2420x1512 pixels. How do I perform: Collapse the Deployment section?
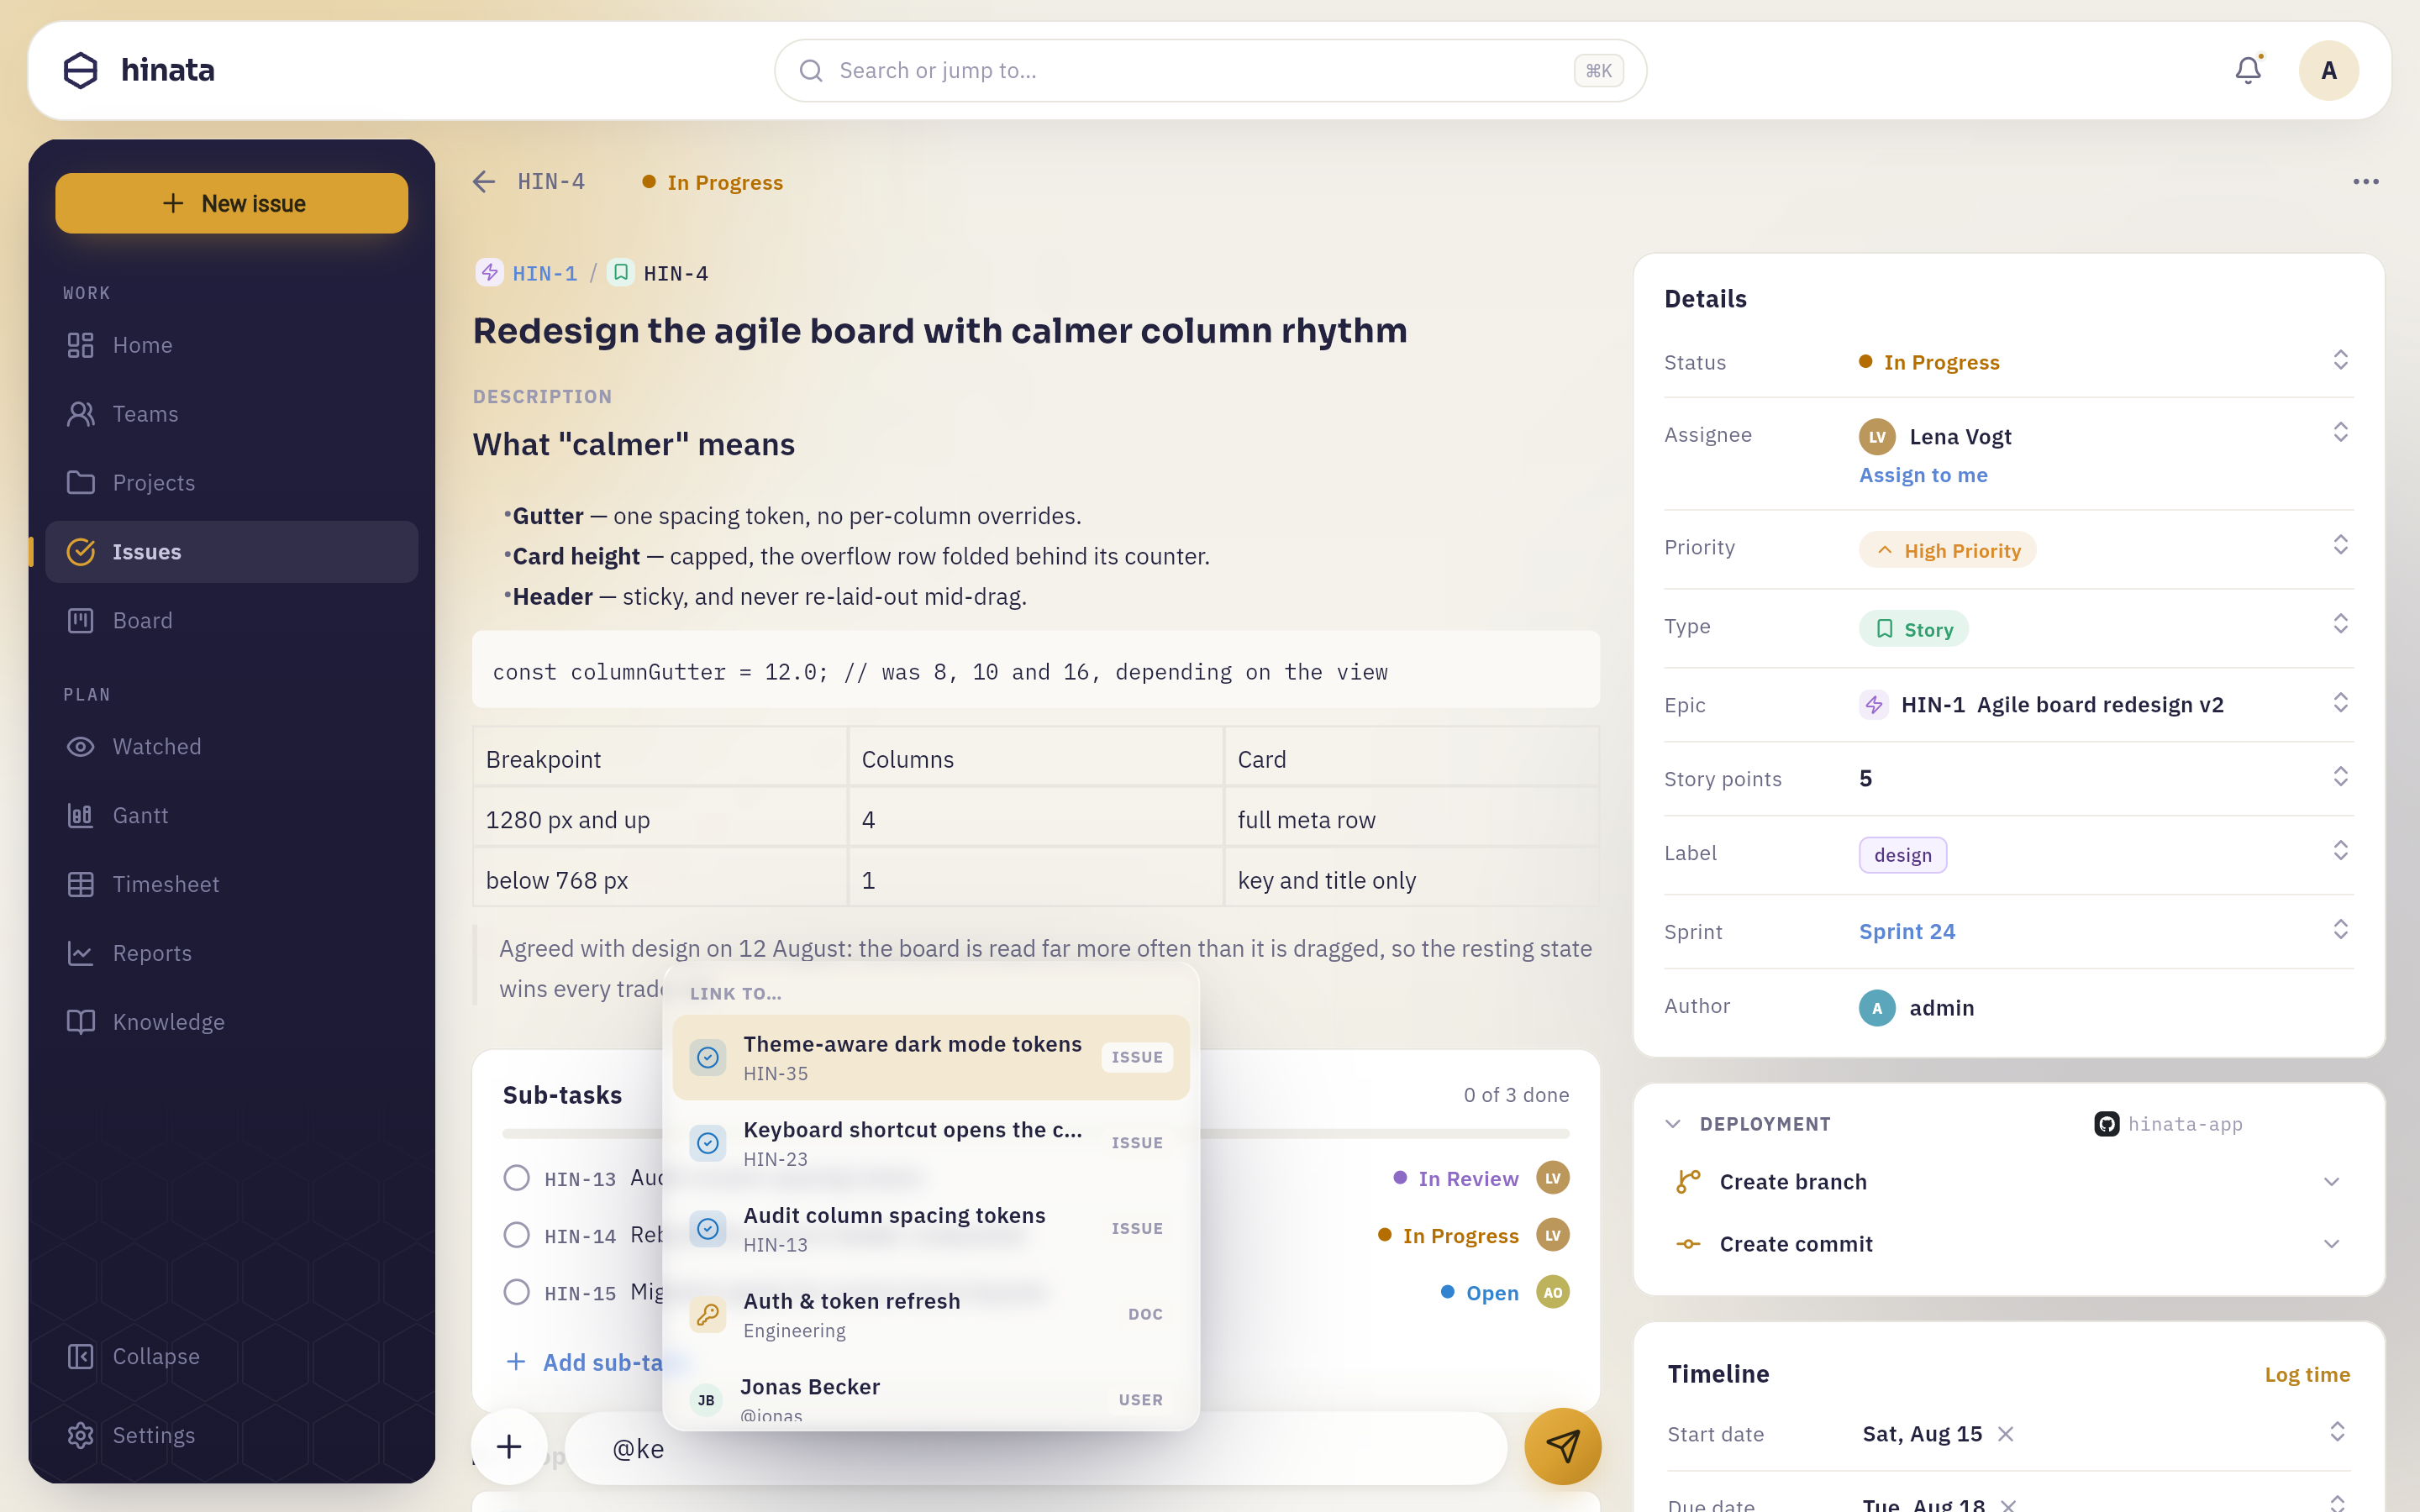1672,1124
